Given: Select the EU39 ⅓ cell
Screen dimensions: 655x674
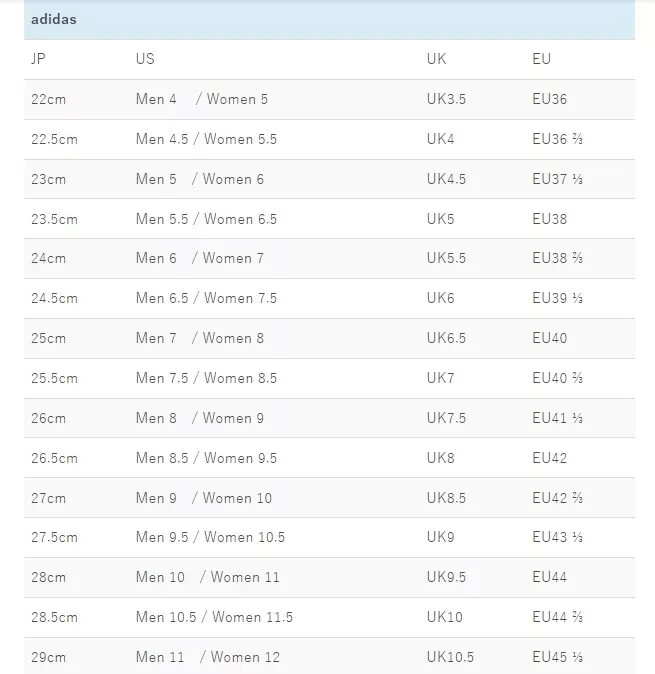Looking at the screenshot, I should pos(557,298).
